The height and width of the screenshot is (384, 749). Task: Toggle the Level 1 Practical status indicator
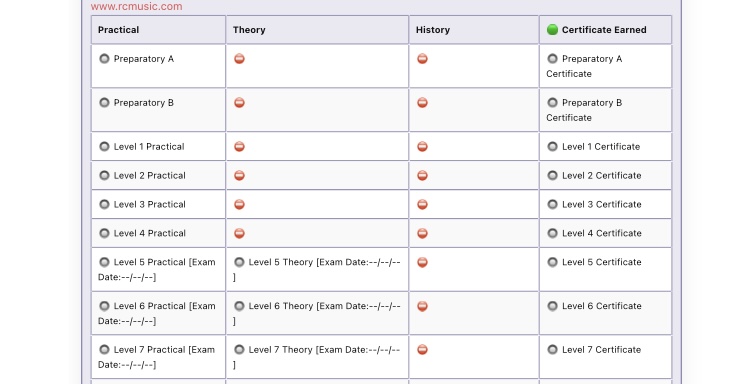tap(104, 147)
